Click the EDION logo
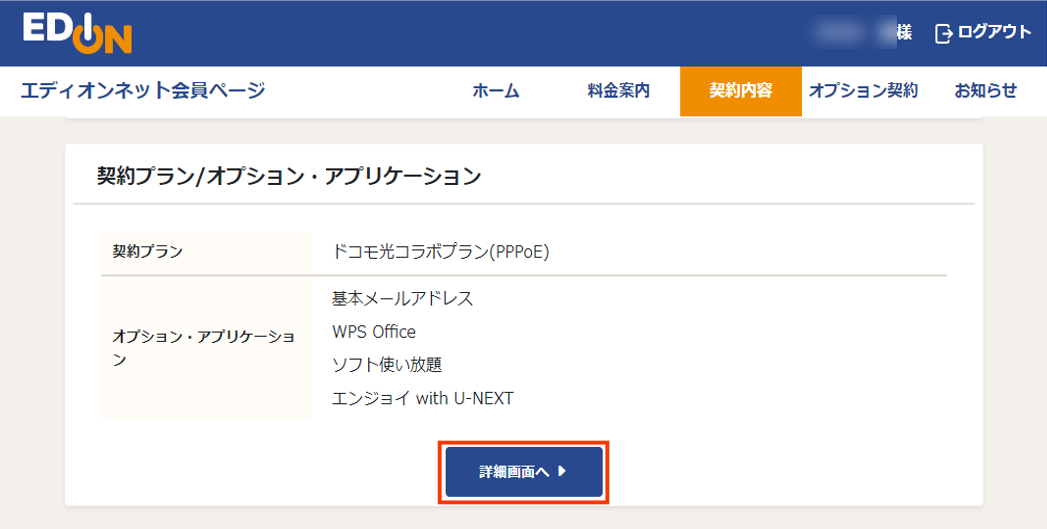Screen dimensions: 1047x529 point(77,33)
